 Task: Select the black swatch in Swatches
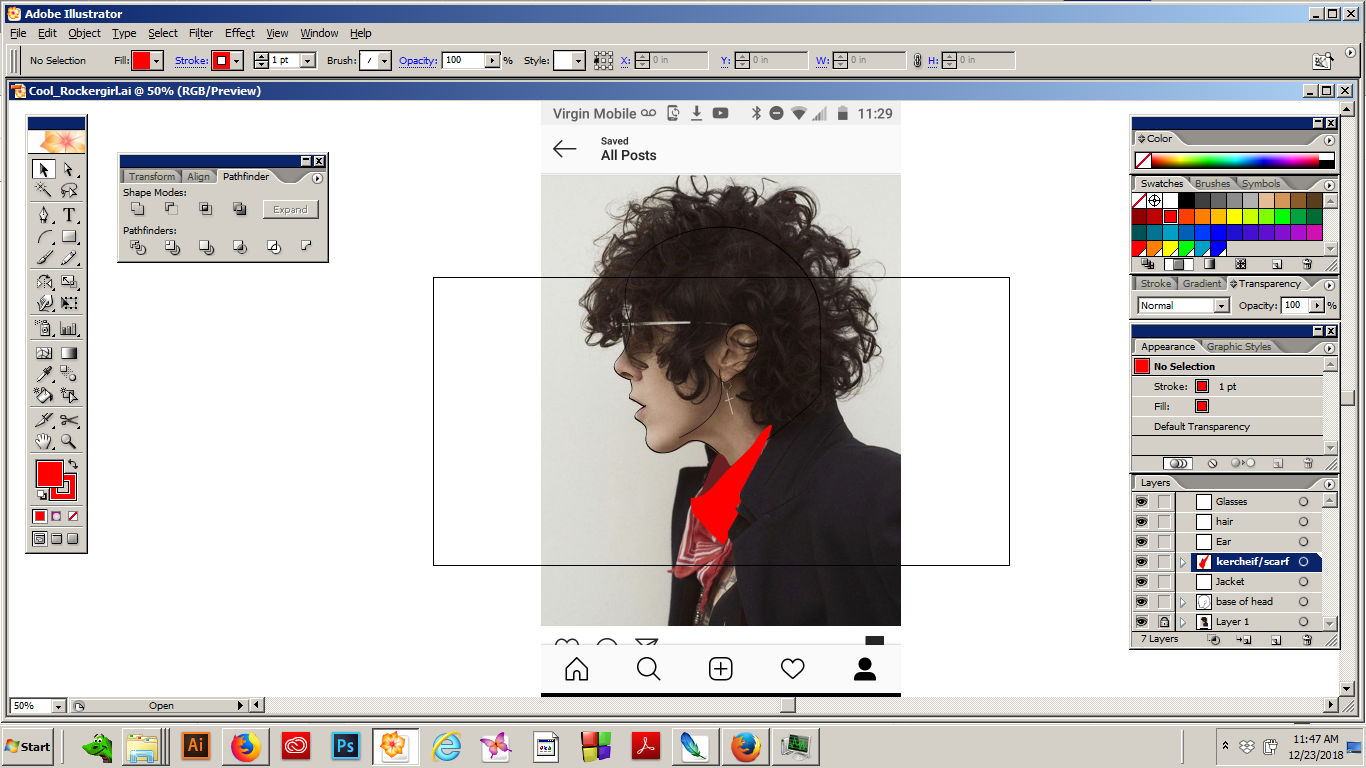(1187, 201)
